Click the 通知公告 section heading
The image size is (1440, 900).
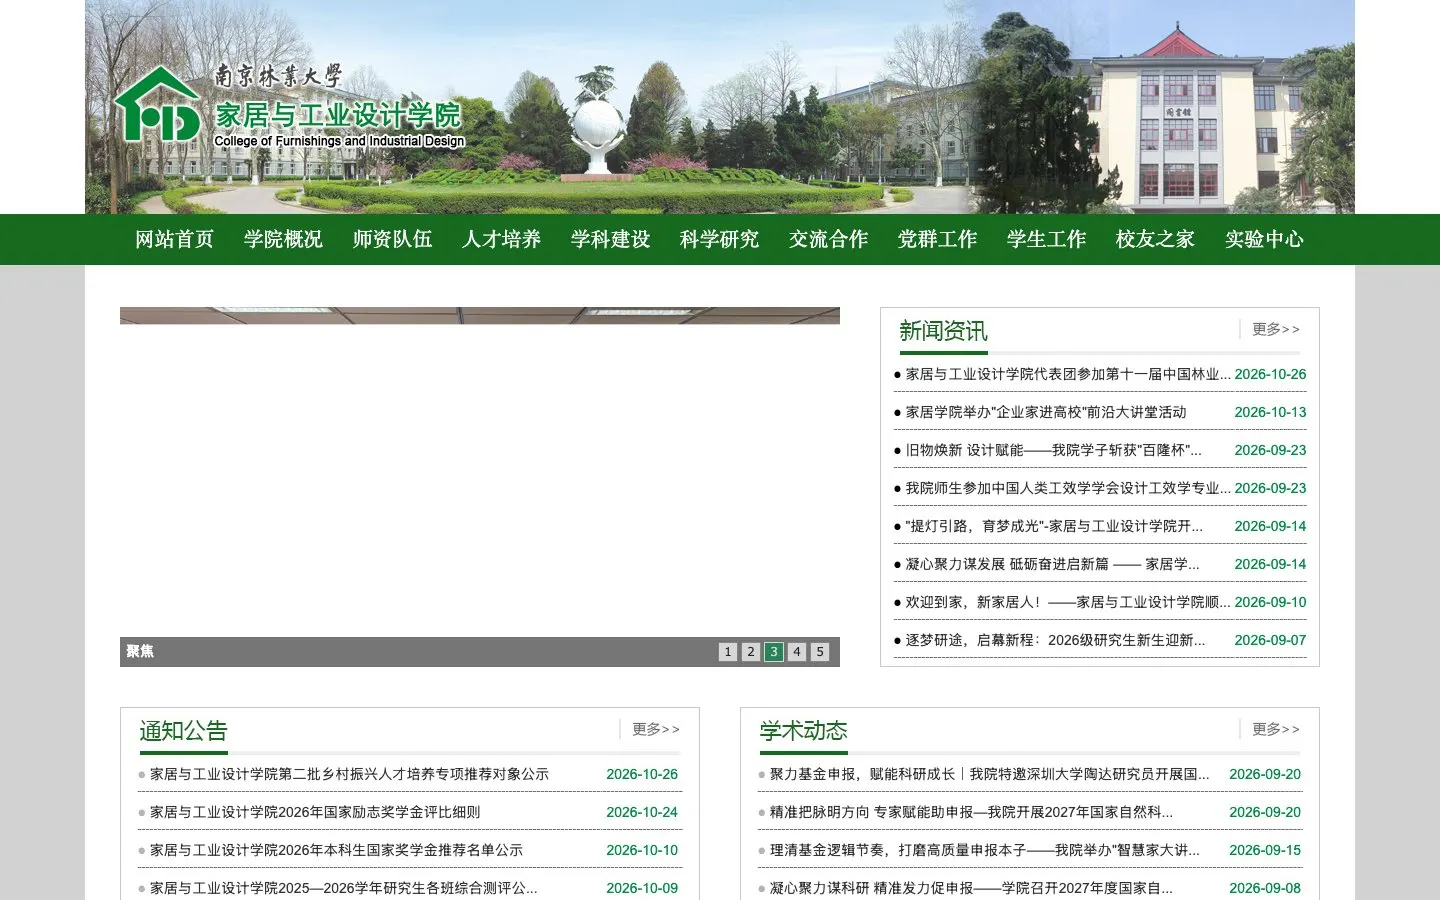pyautogui.click(x=183, y=731)
